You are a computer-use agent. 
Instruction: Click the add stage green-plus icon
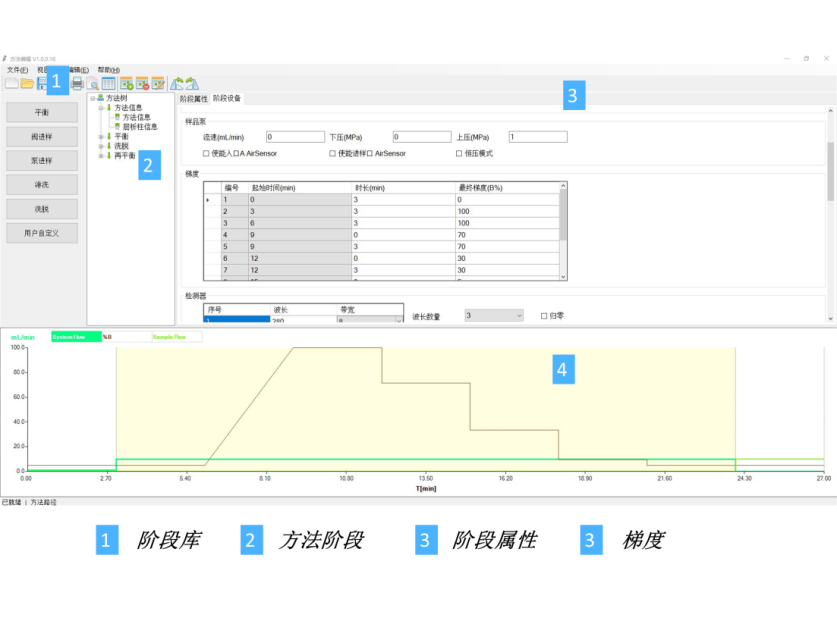(127, 84)
